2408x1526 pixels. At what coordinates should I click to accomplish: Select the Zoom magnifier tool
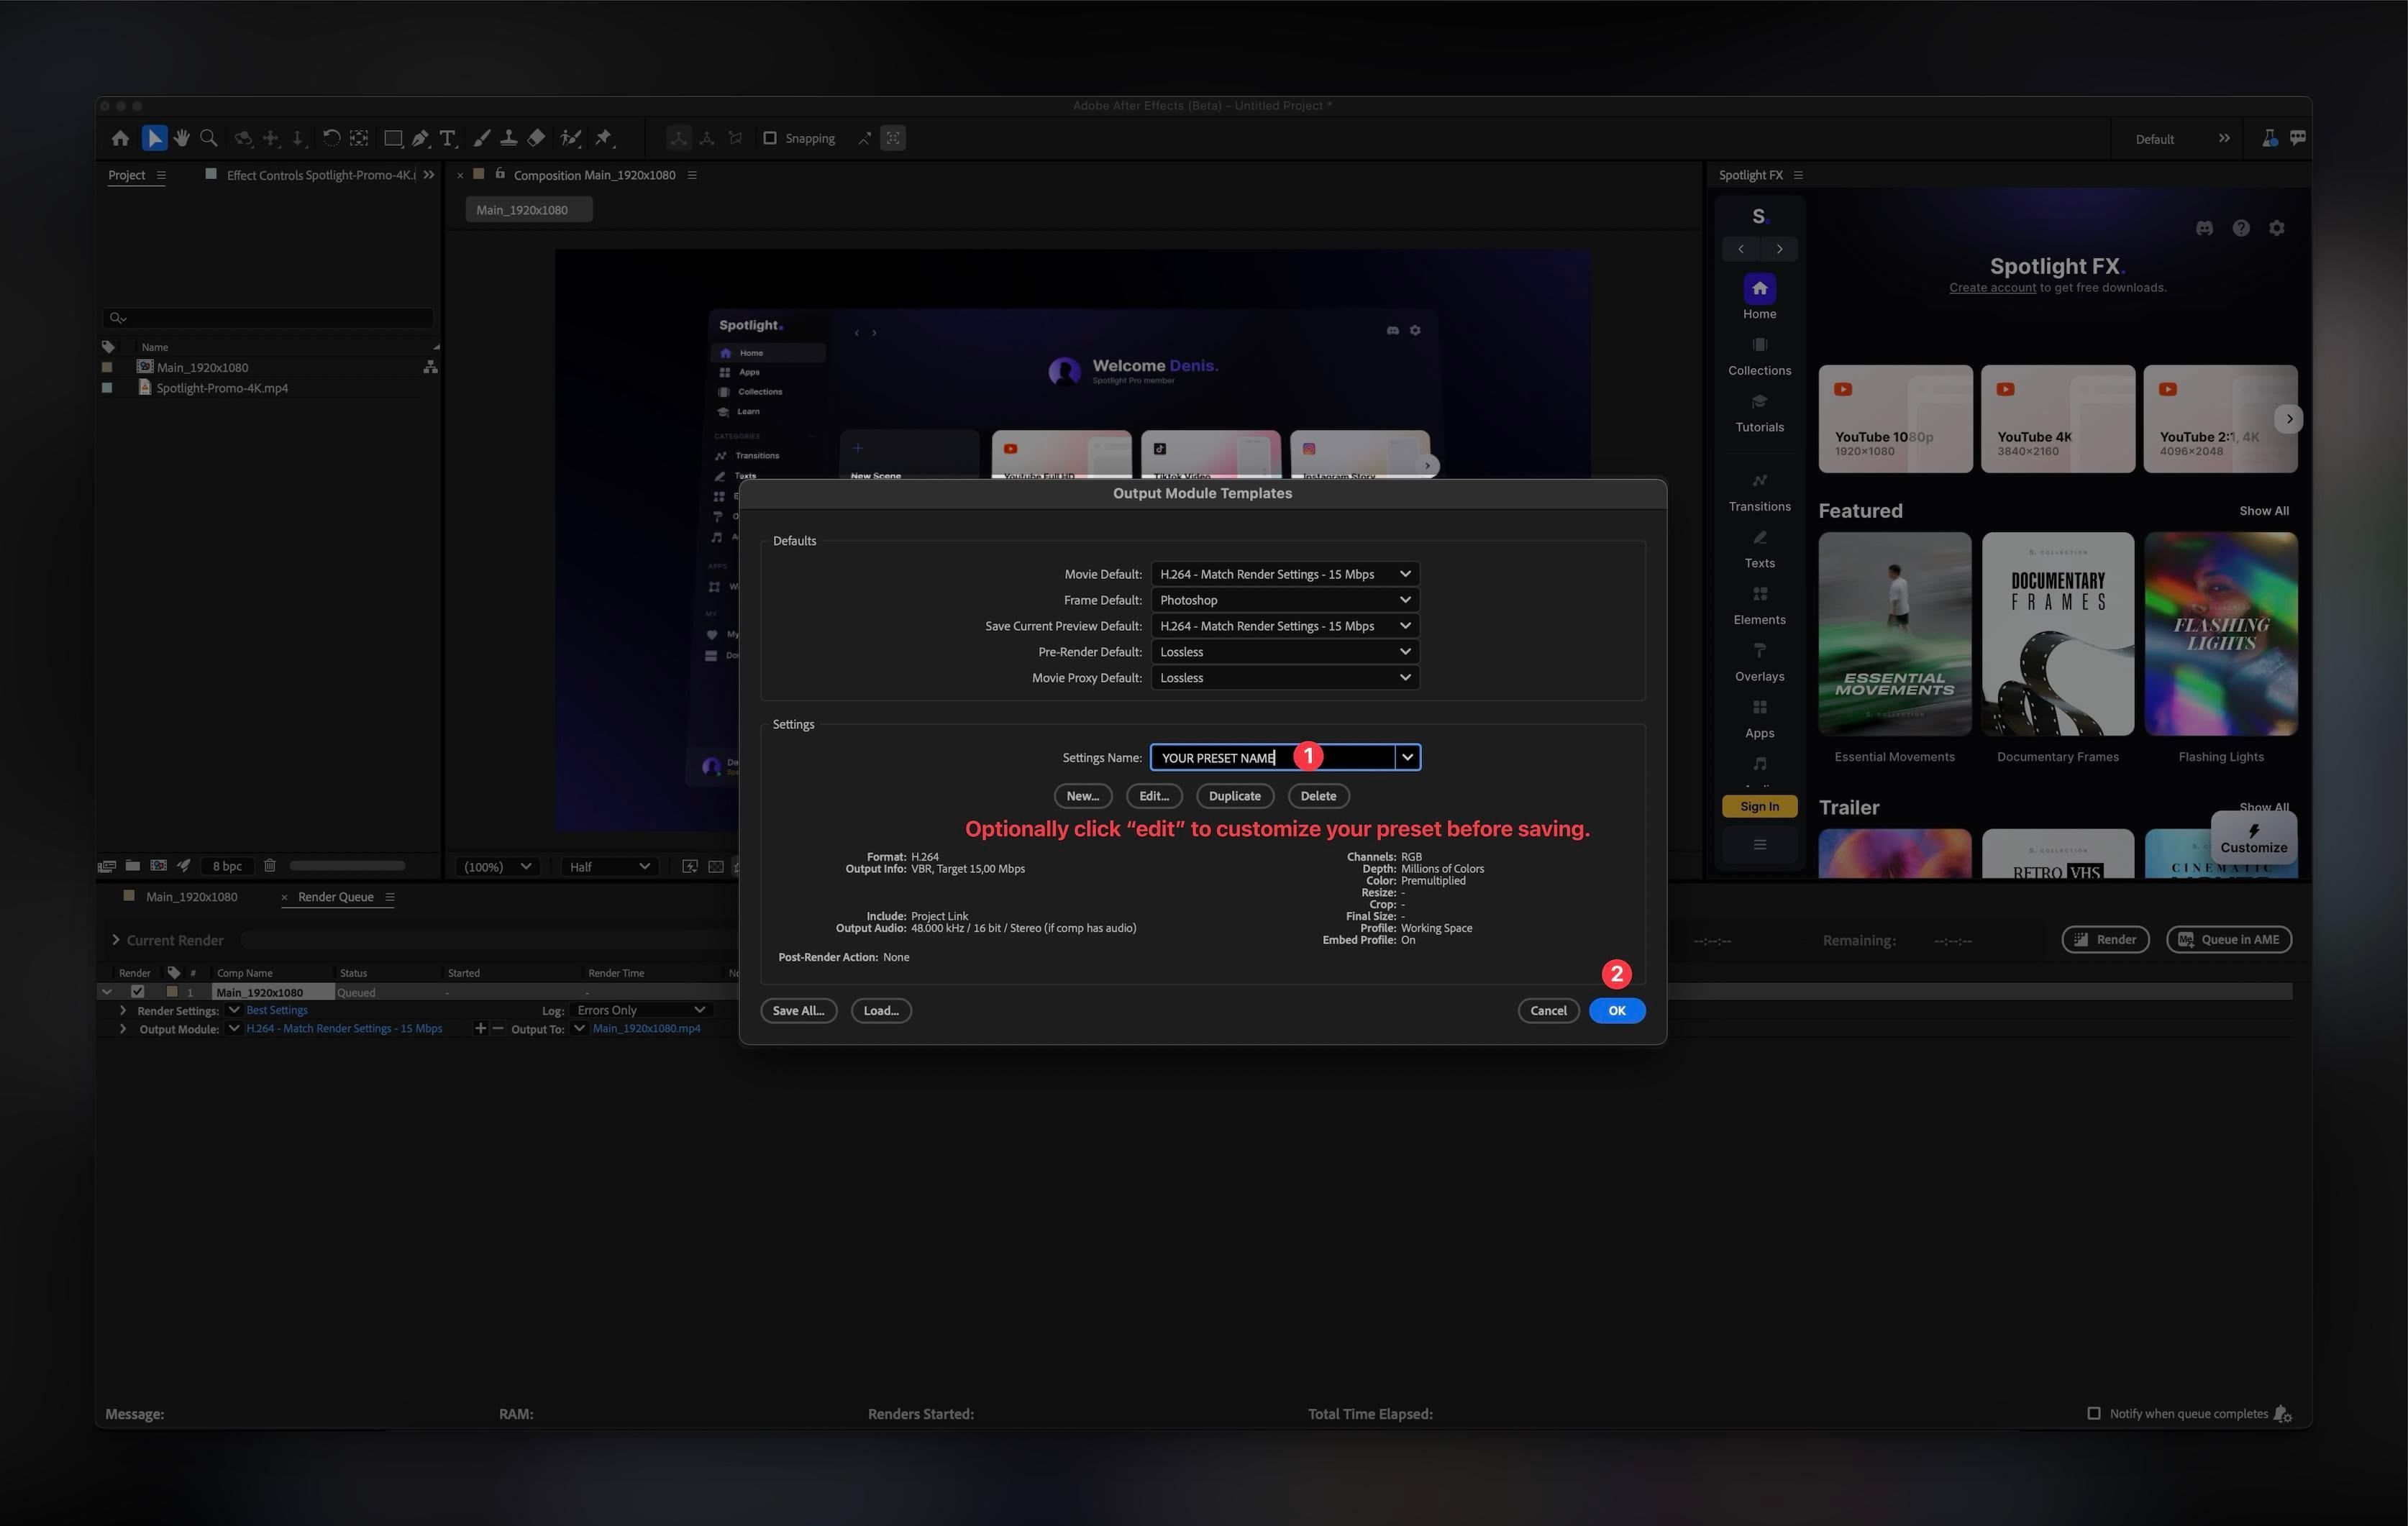point(209,138)
